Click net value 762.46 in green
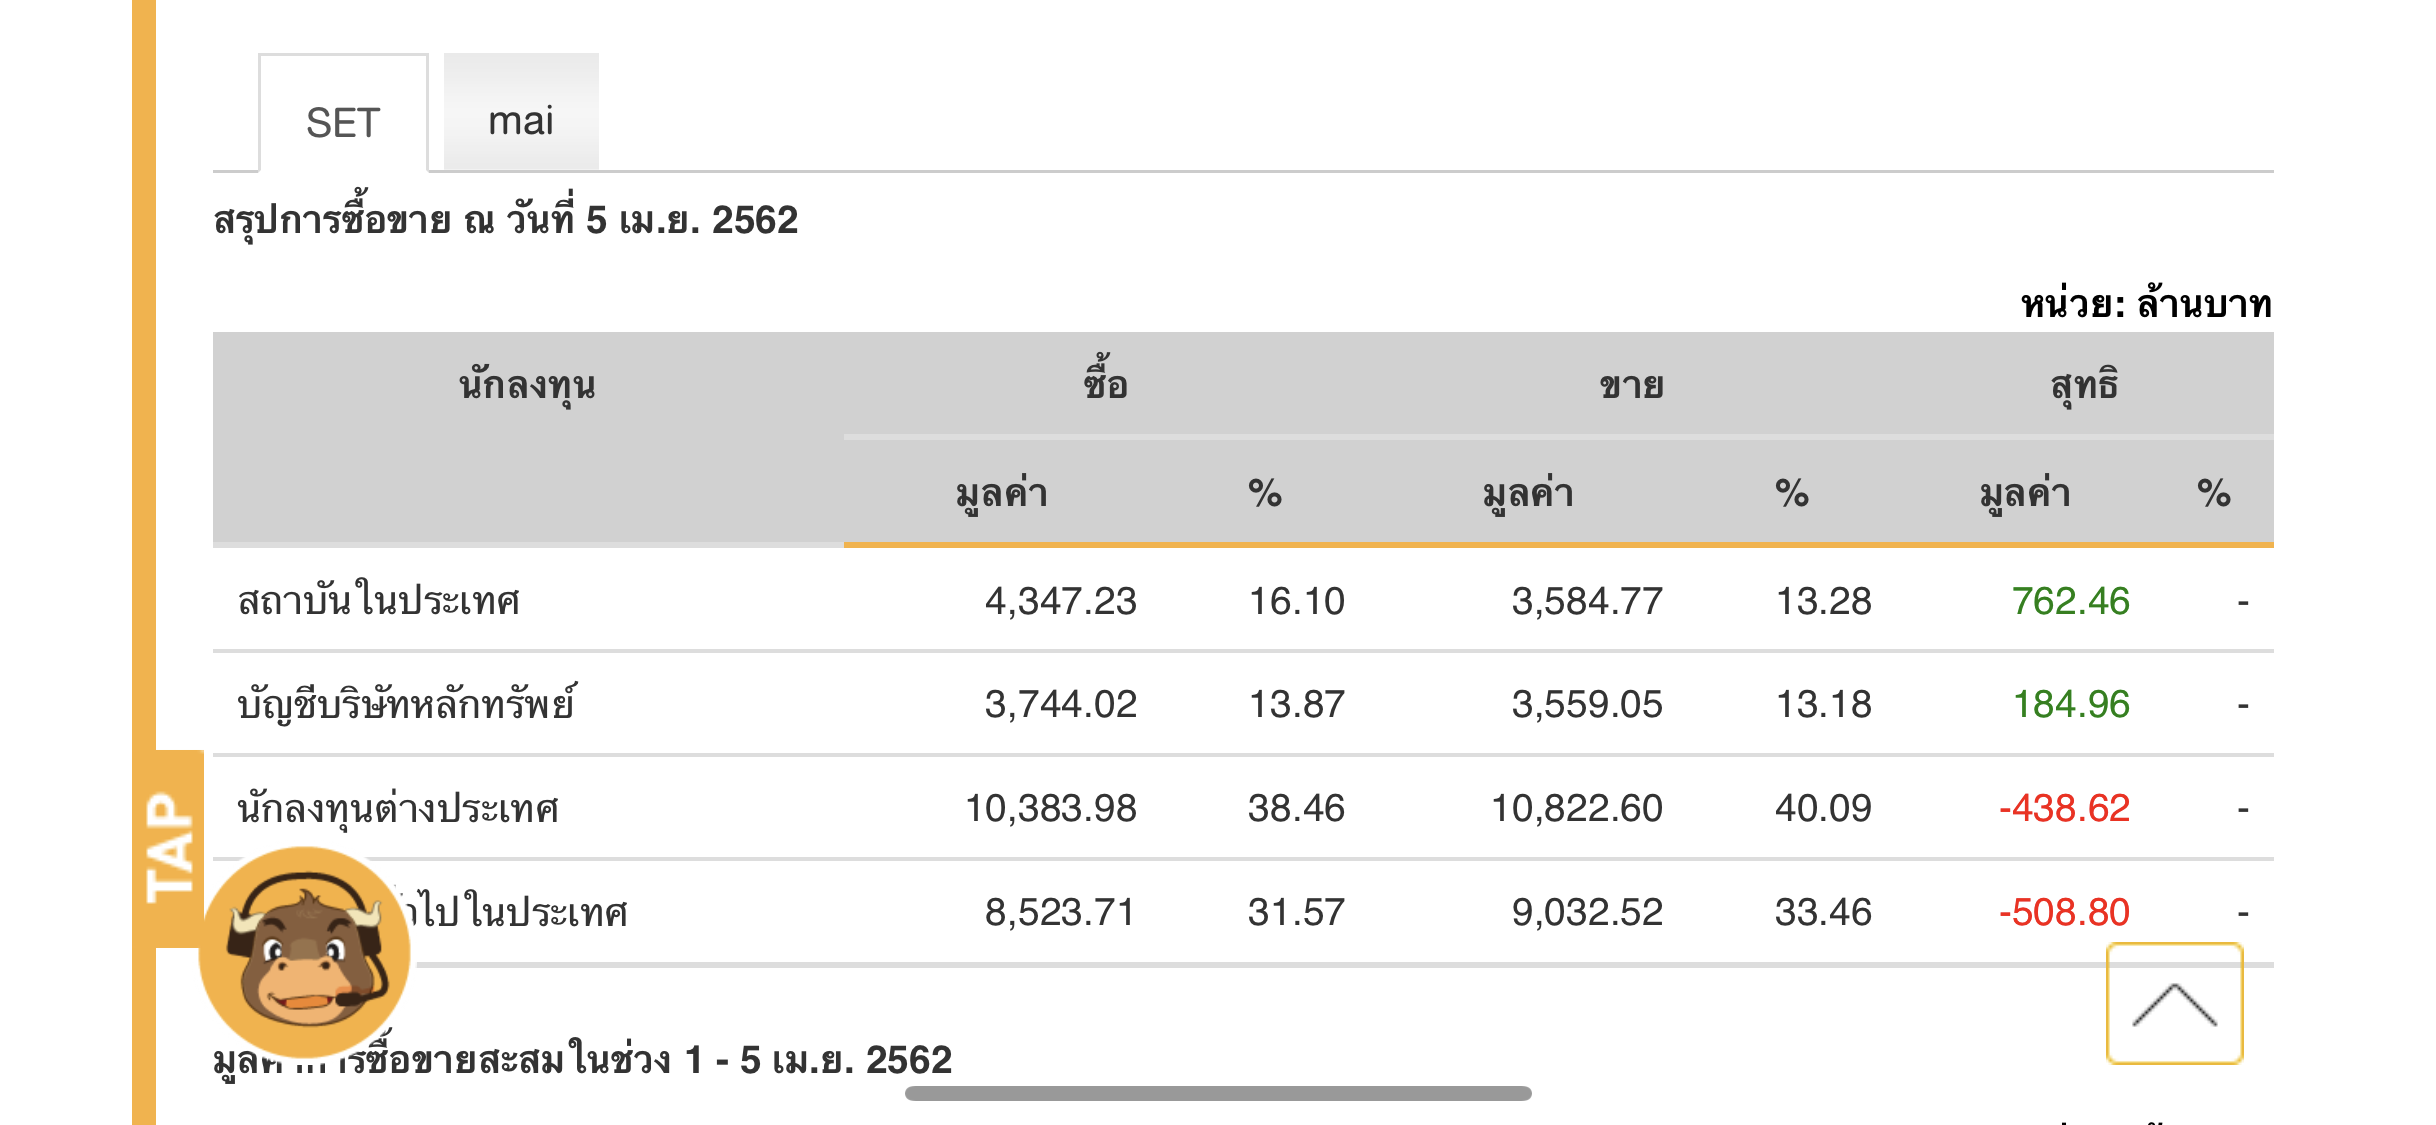 (x=2070, y=601)
